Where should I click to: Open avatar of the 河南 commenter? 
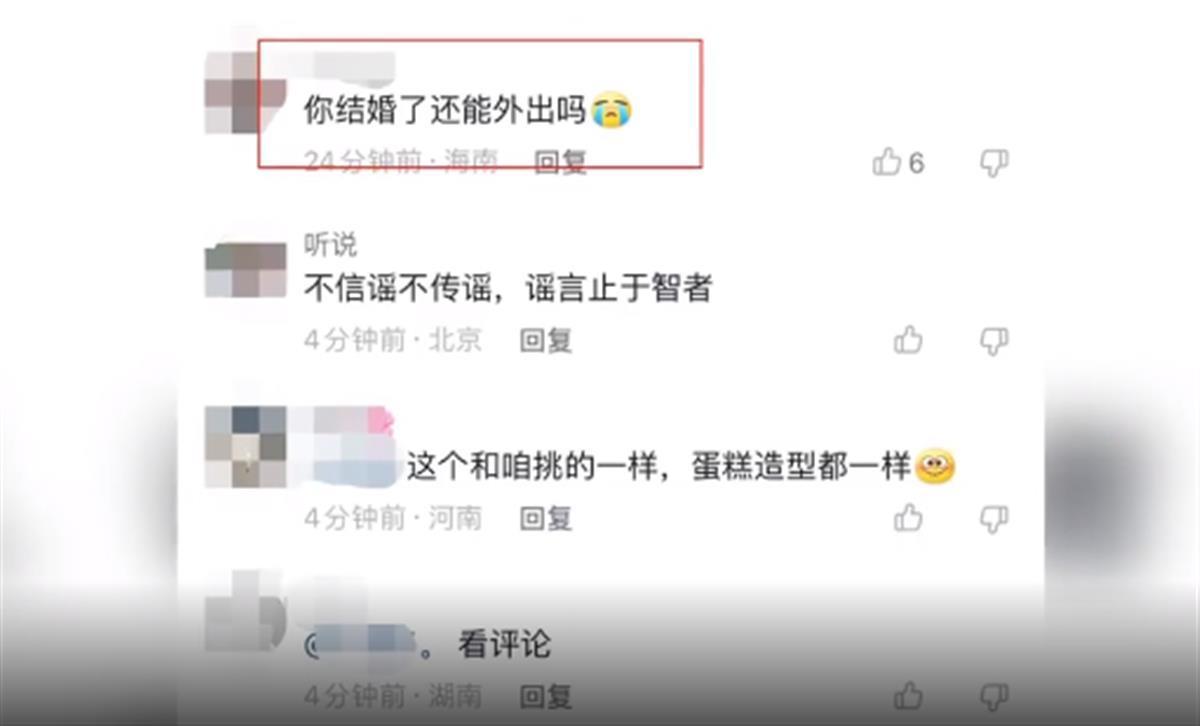pyautogui.click(x=245, y=447)
